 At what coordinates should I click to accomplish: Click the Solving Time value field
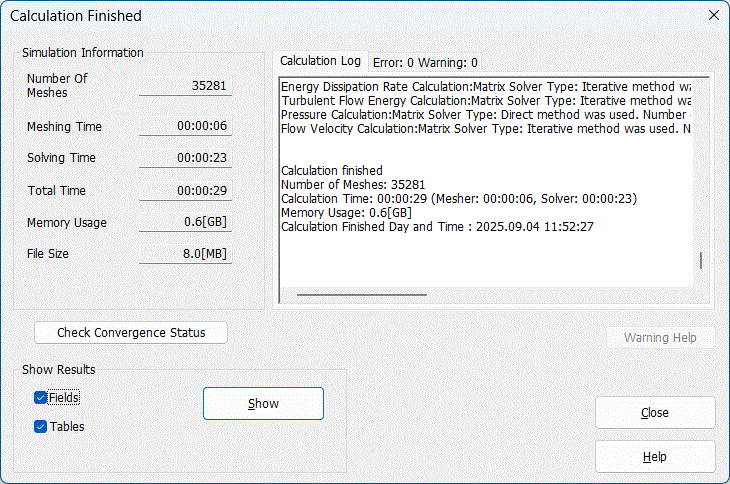[185, 158]
